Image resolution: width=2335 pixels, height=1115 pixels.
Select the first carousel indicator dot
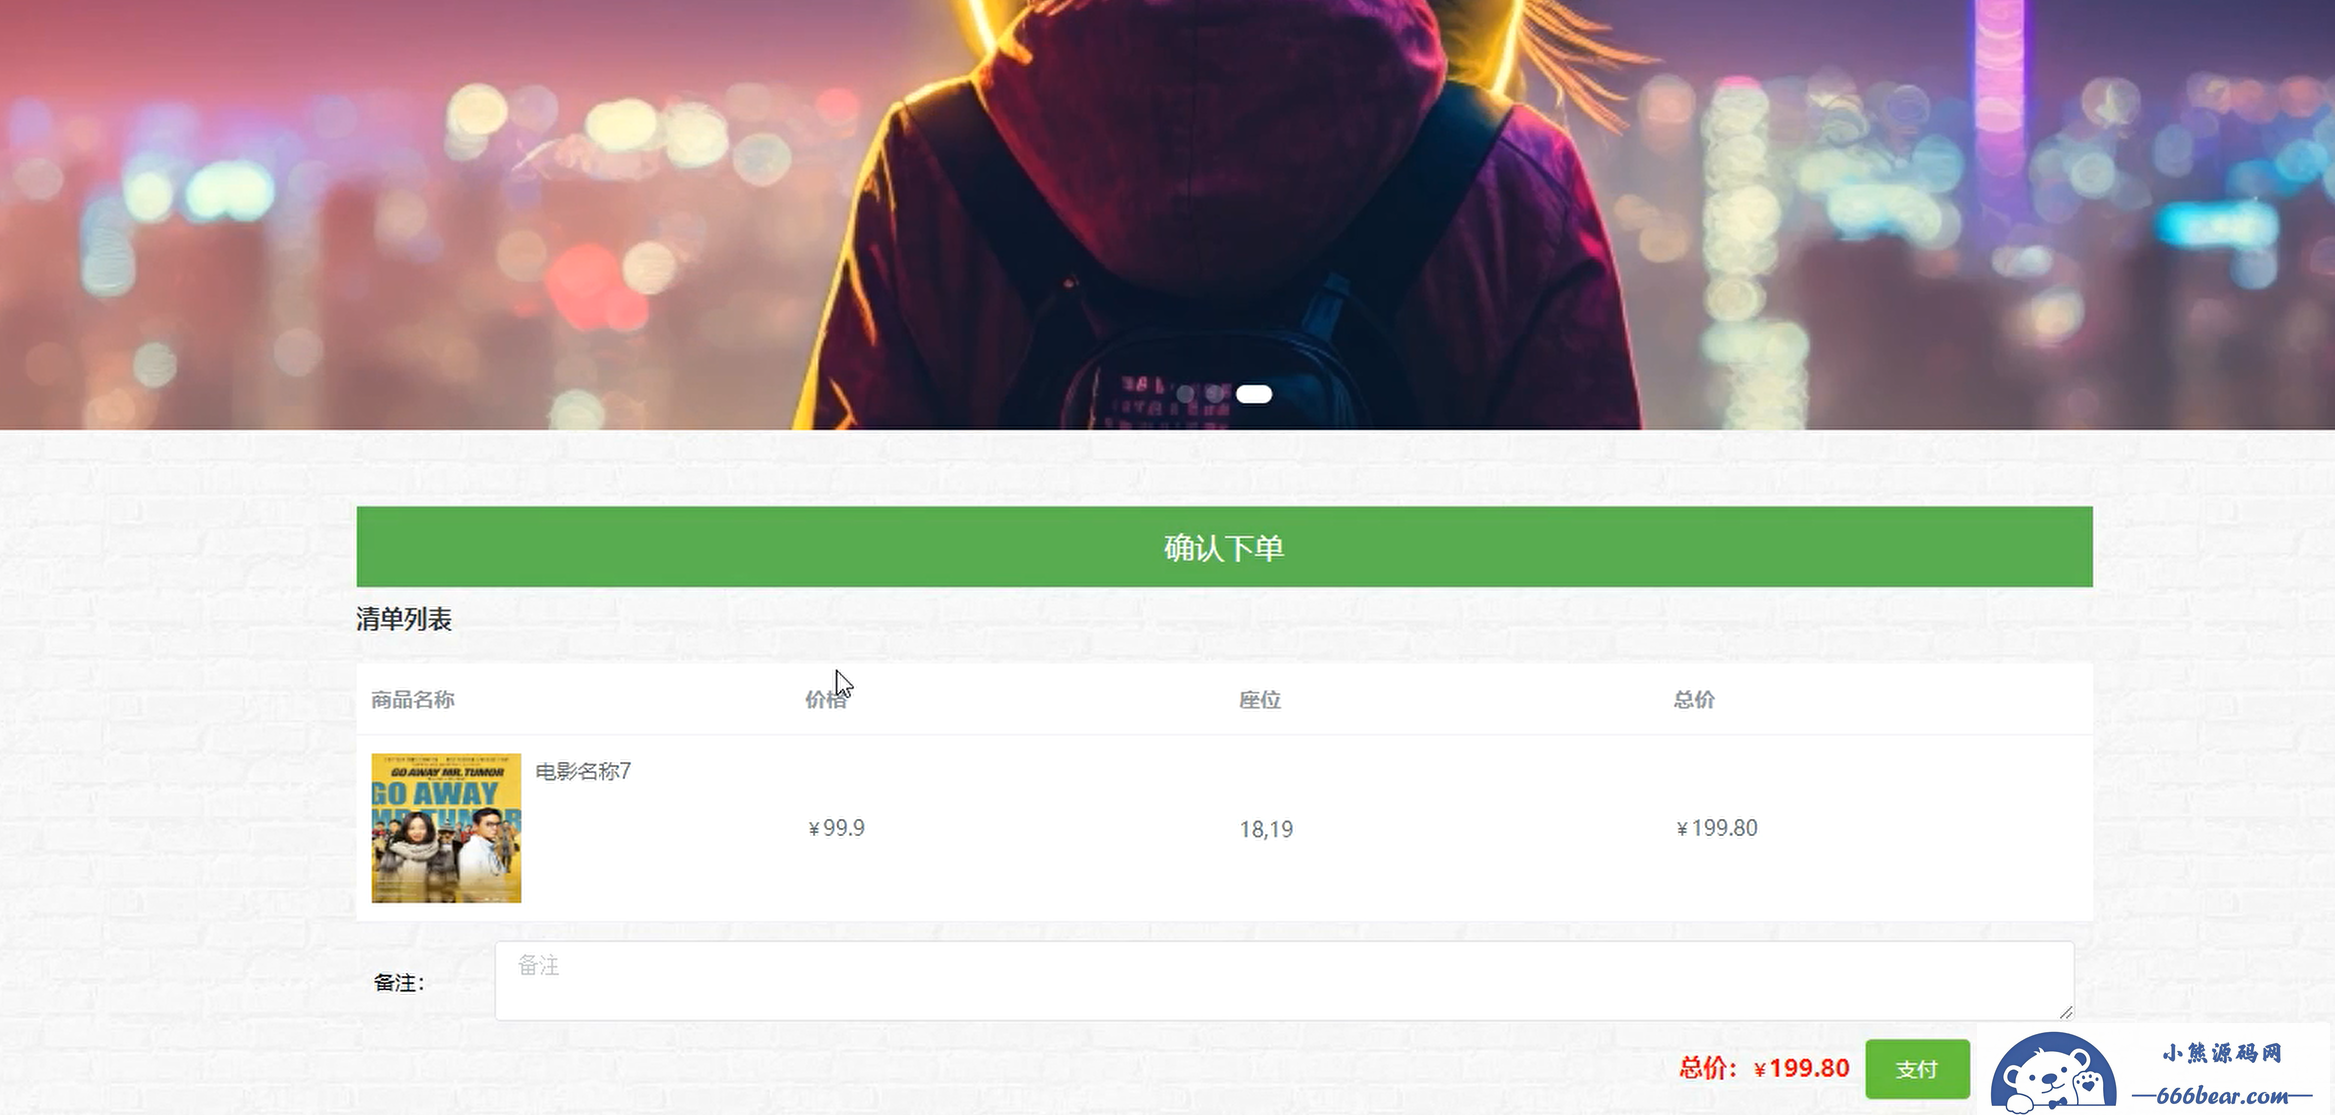(x=1185, y=394)
